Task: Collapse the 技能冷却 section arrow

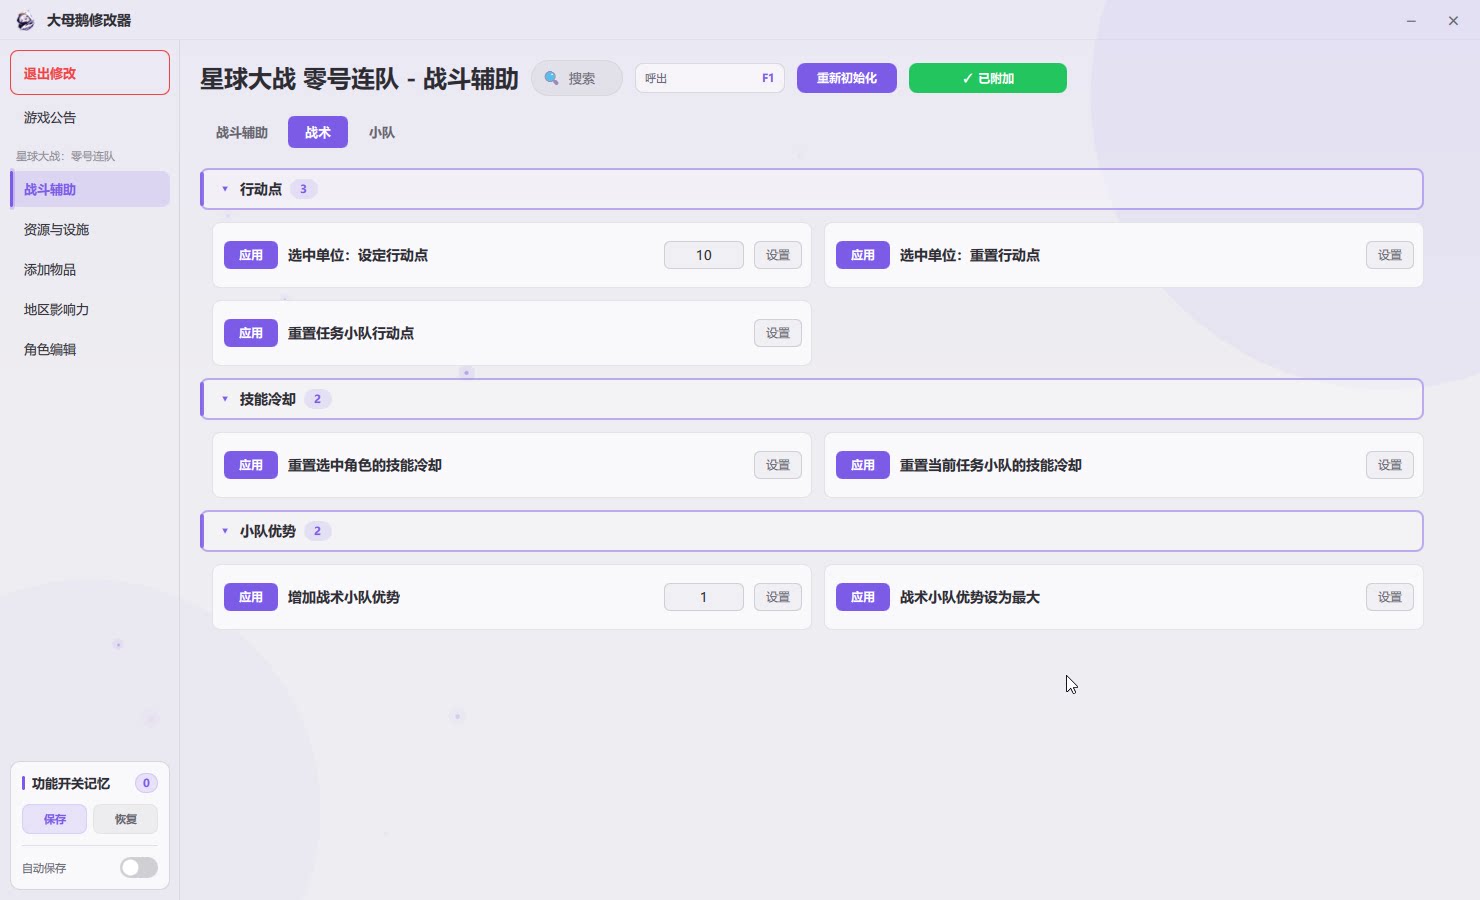Action: 225,399
